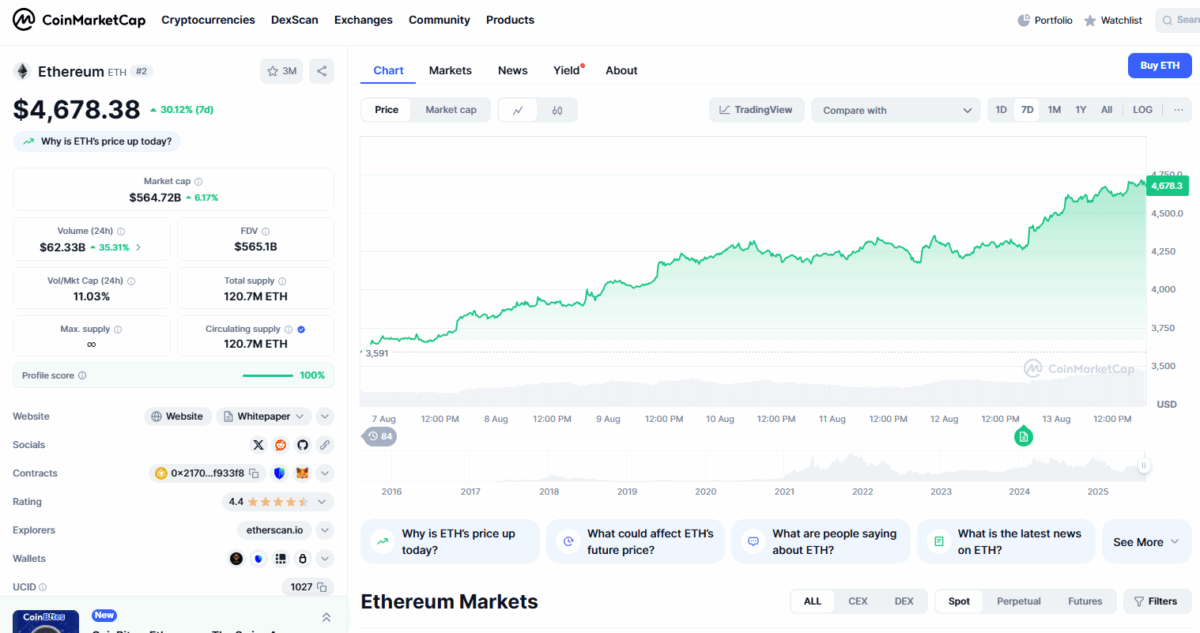Filter markets to CEX
Screen dimensions: 1200x633
point(858,601)
